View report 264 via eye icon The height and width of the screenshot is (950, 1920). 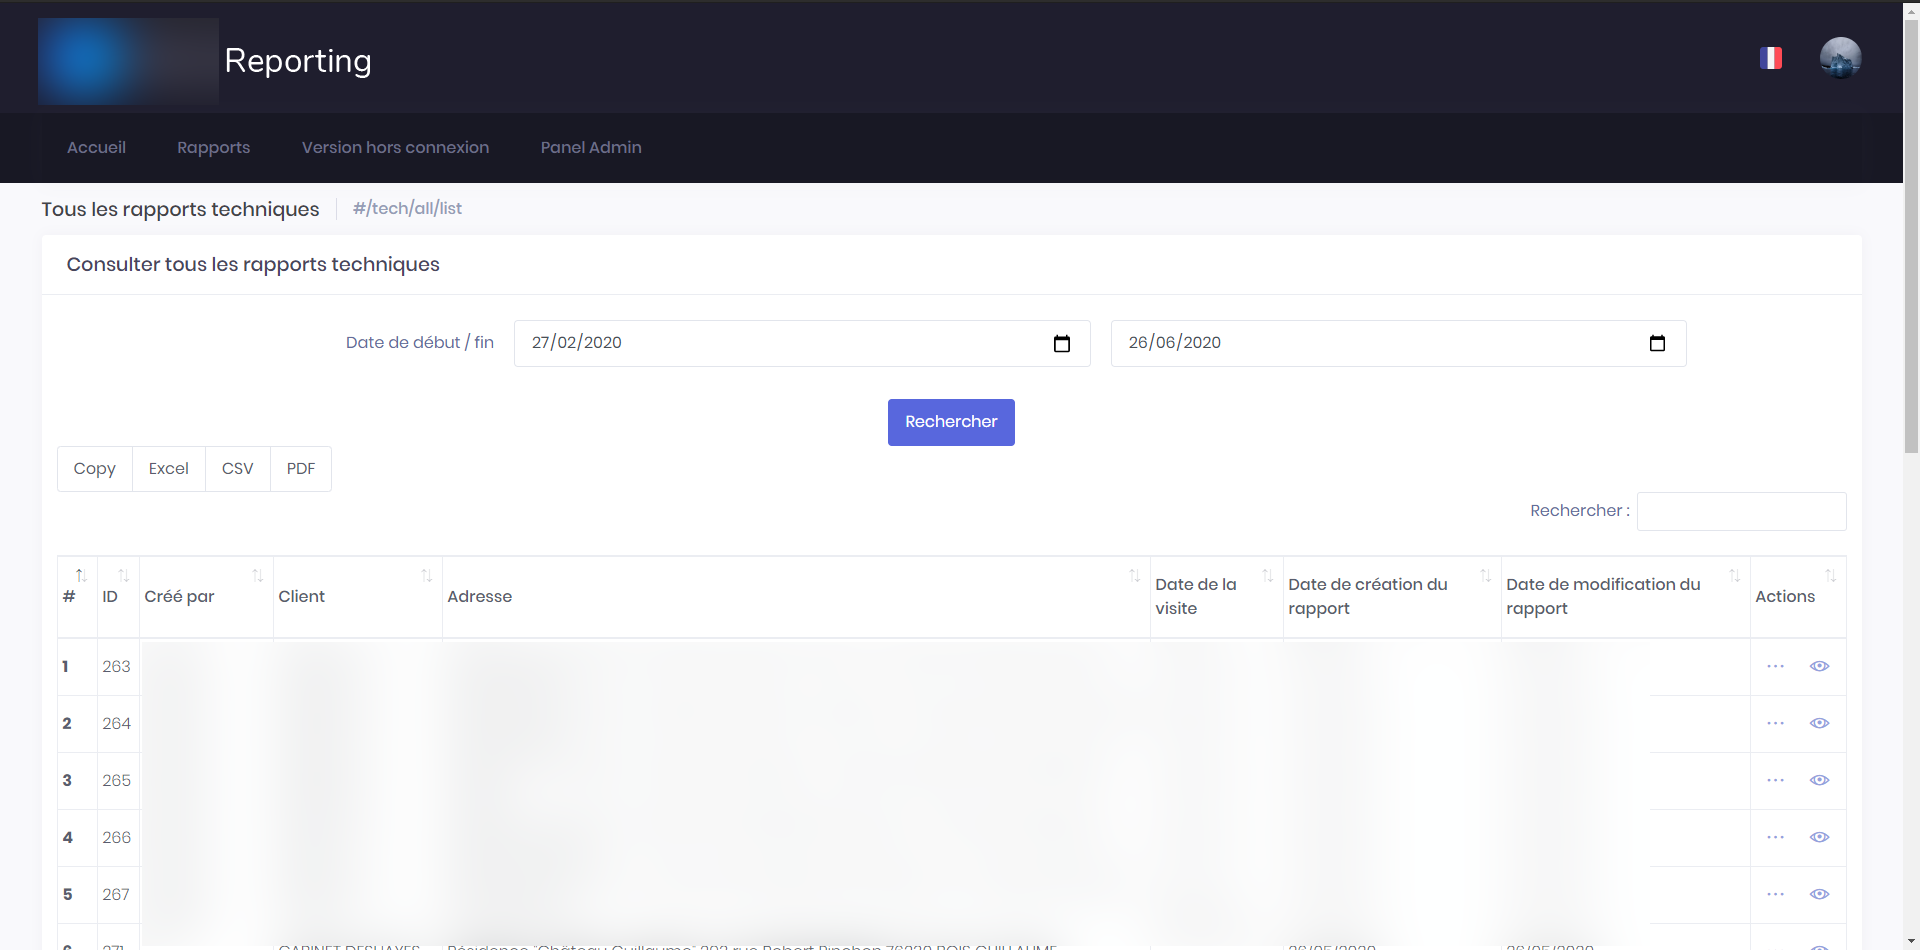pos(1819,724)
